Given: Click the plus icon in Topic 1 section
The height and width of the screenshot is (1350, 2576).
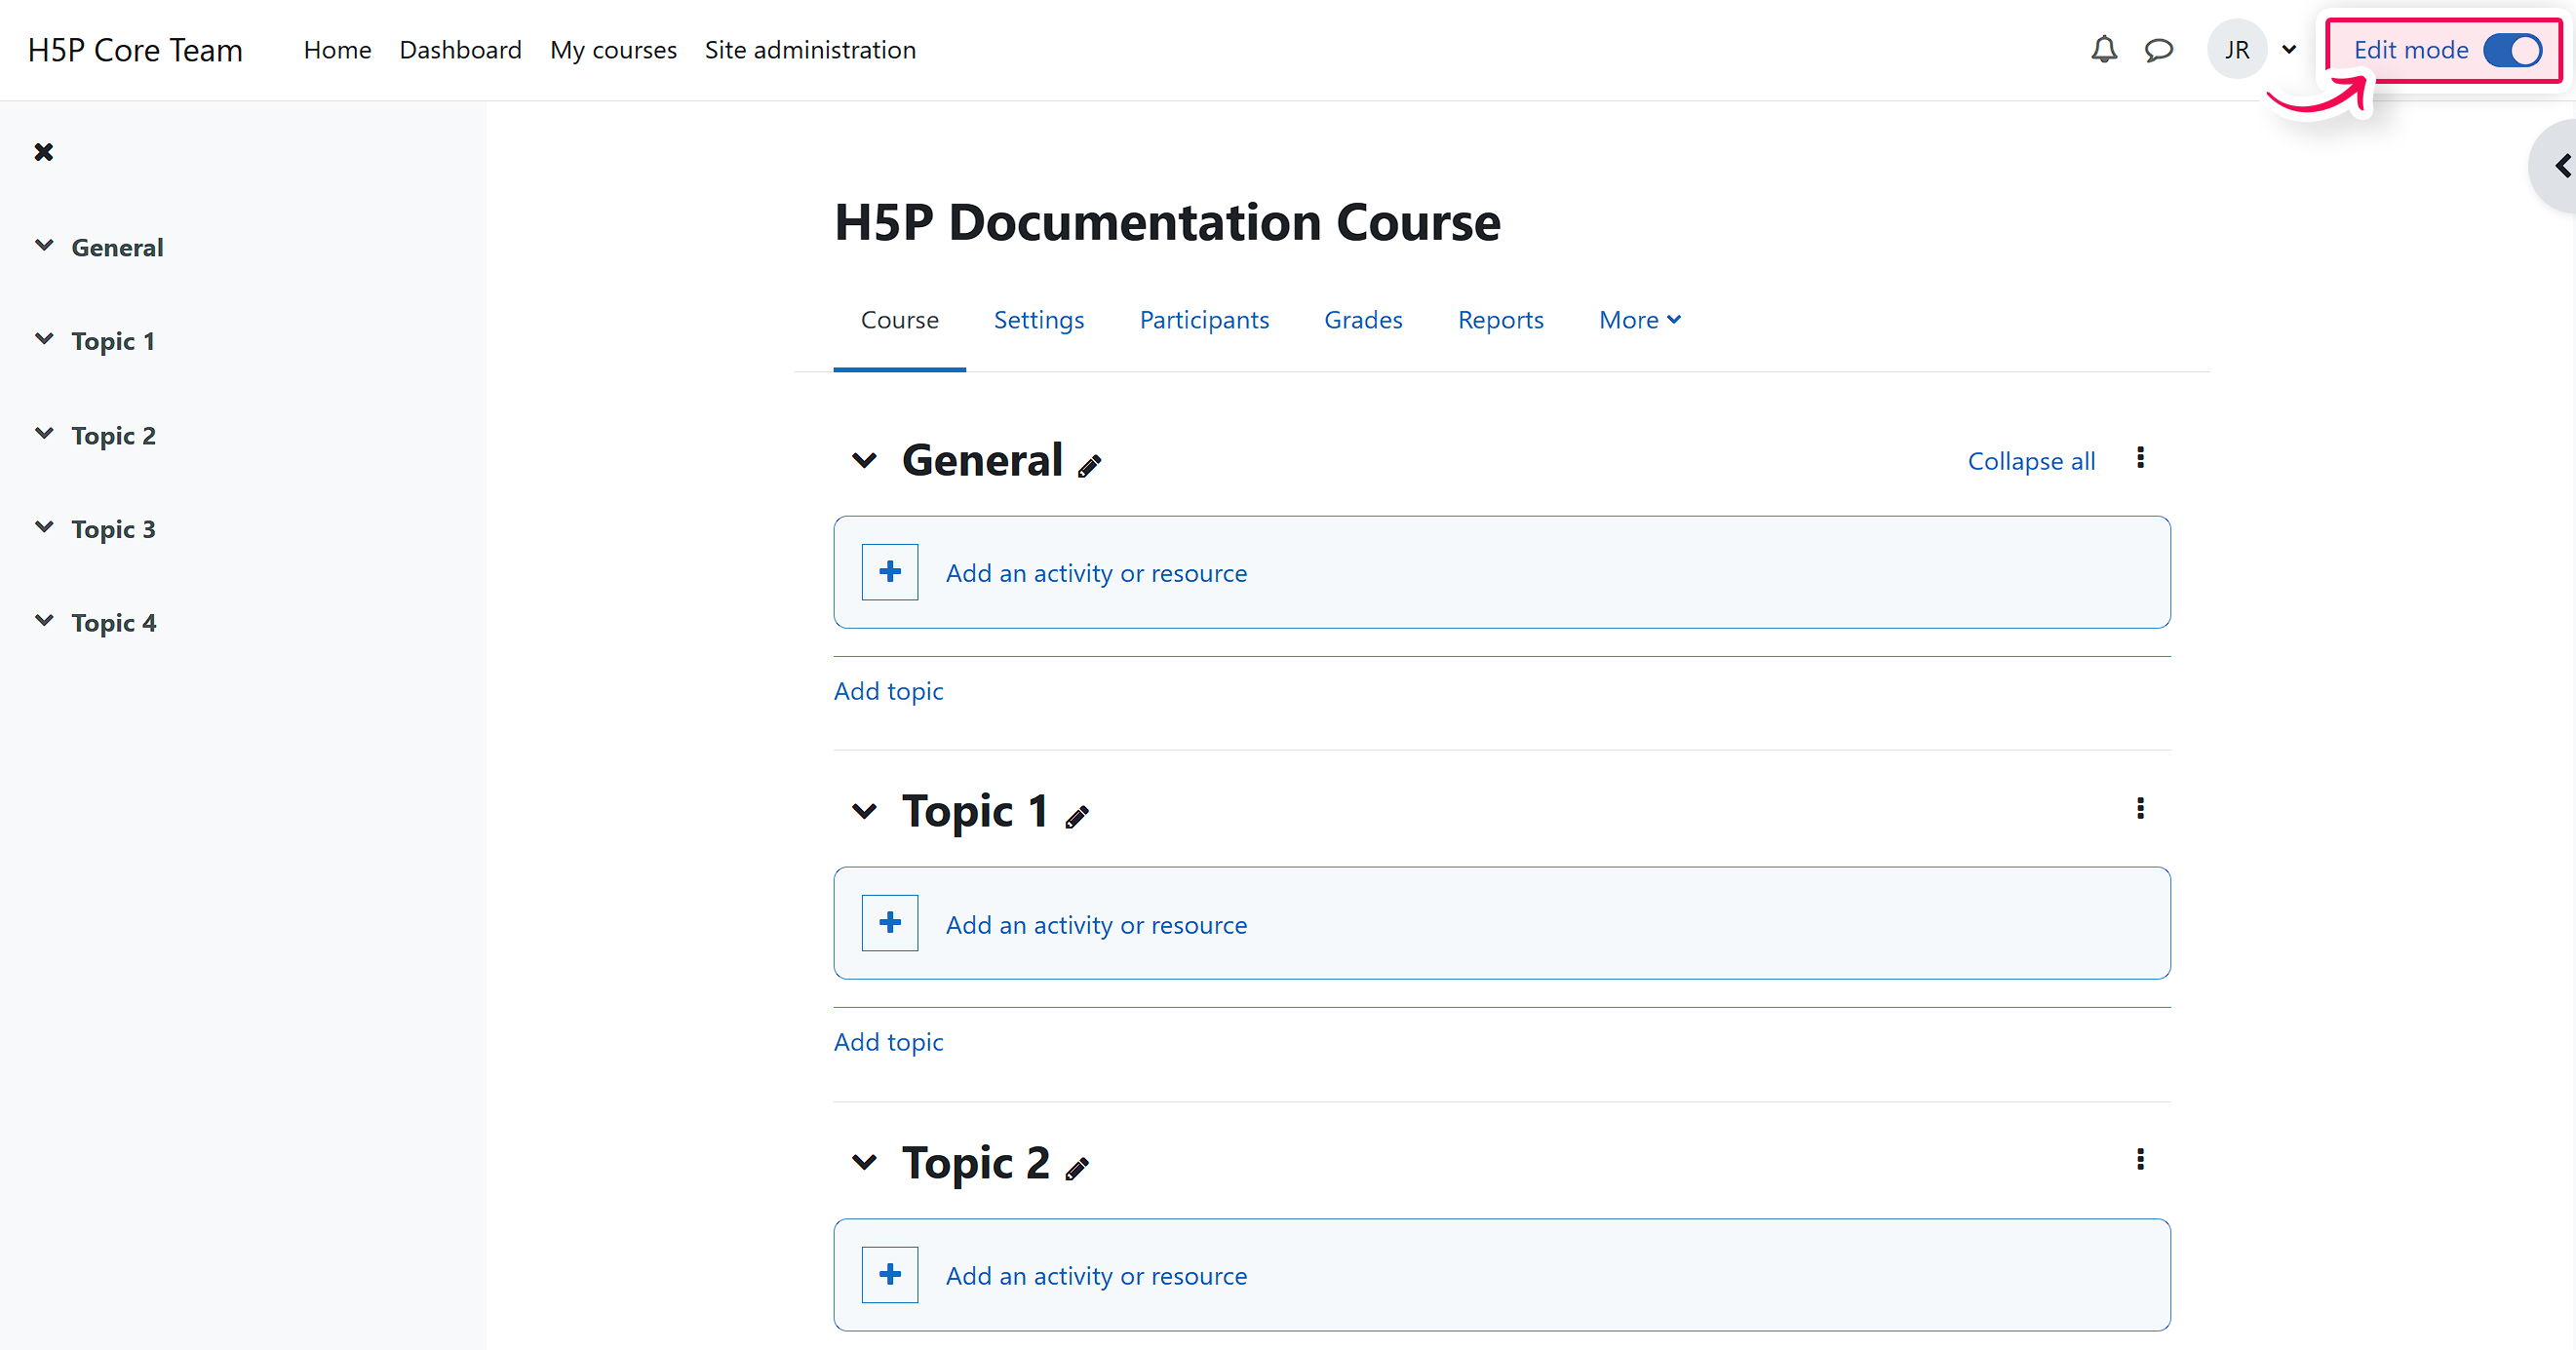Looking at the screenshot, I should click(x=890, y=923).
